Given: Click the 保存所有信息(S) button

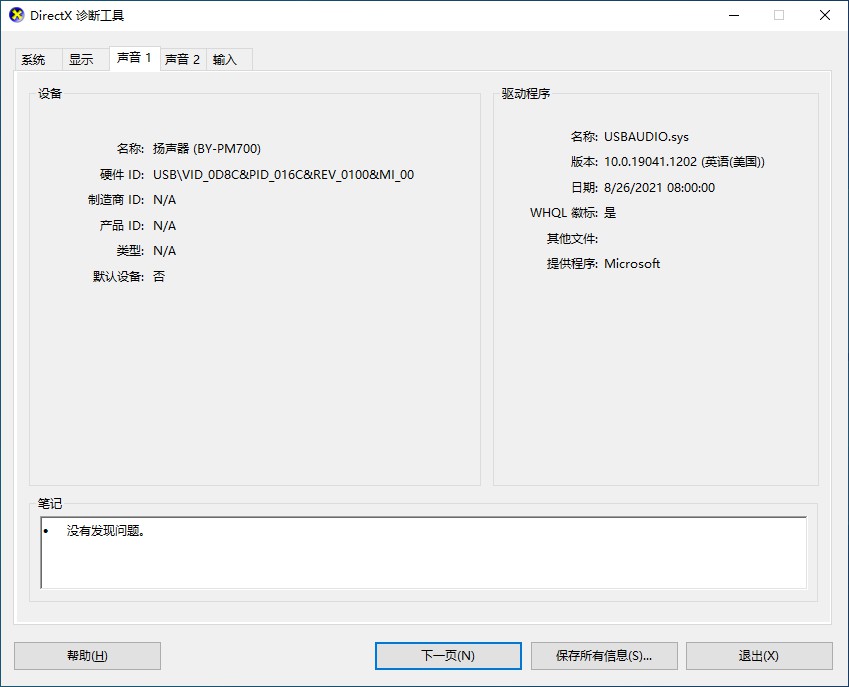Looking at the screenshot, I should (604, 656).
